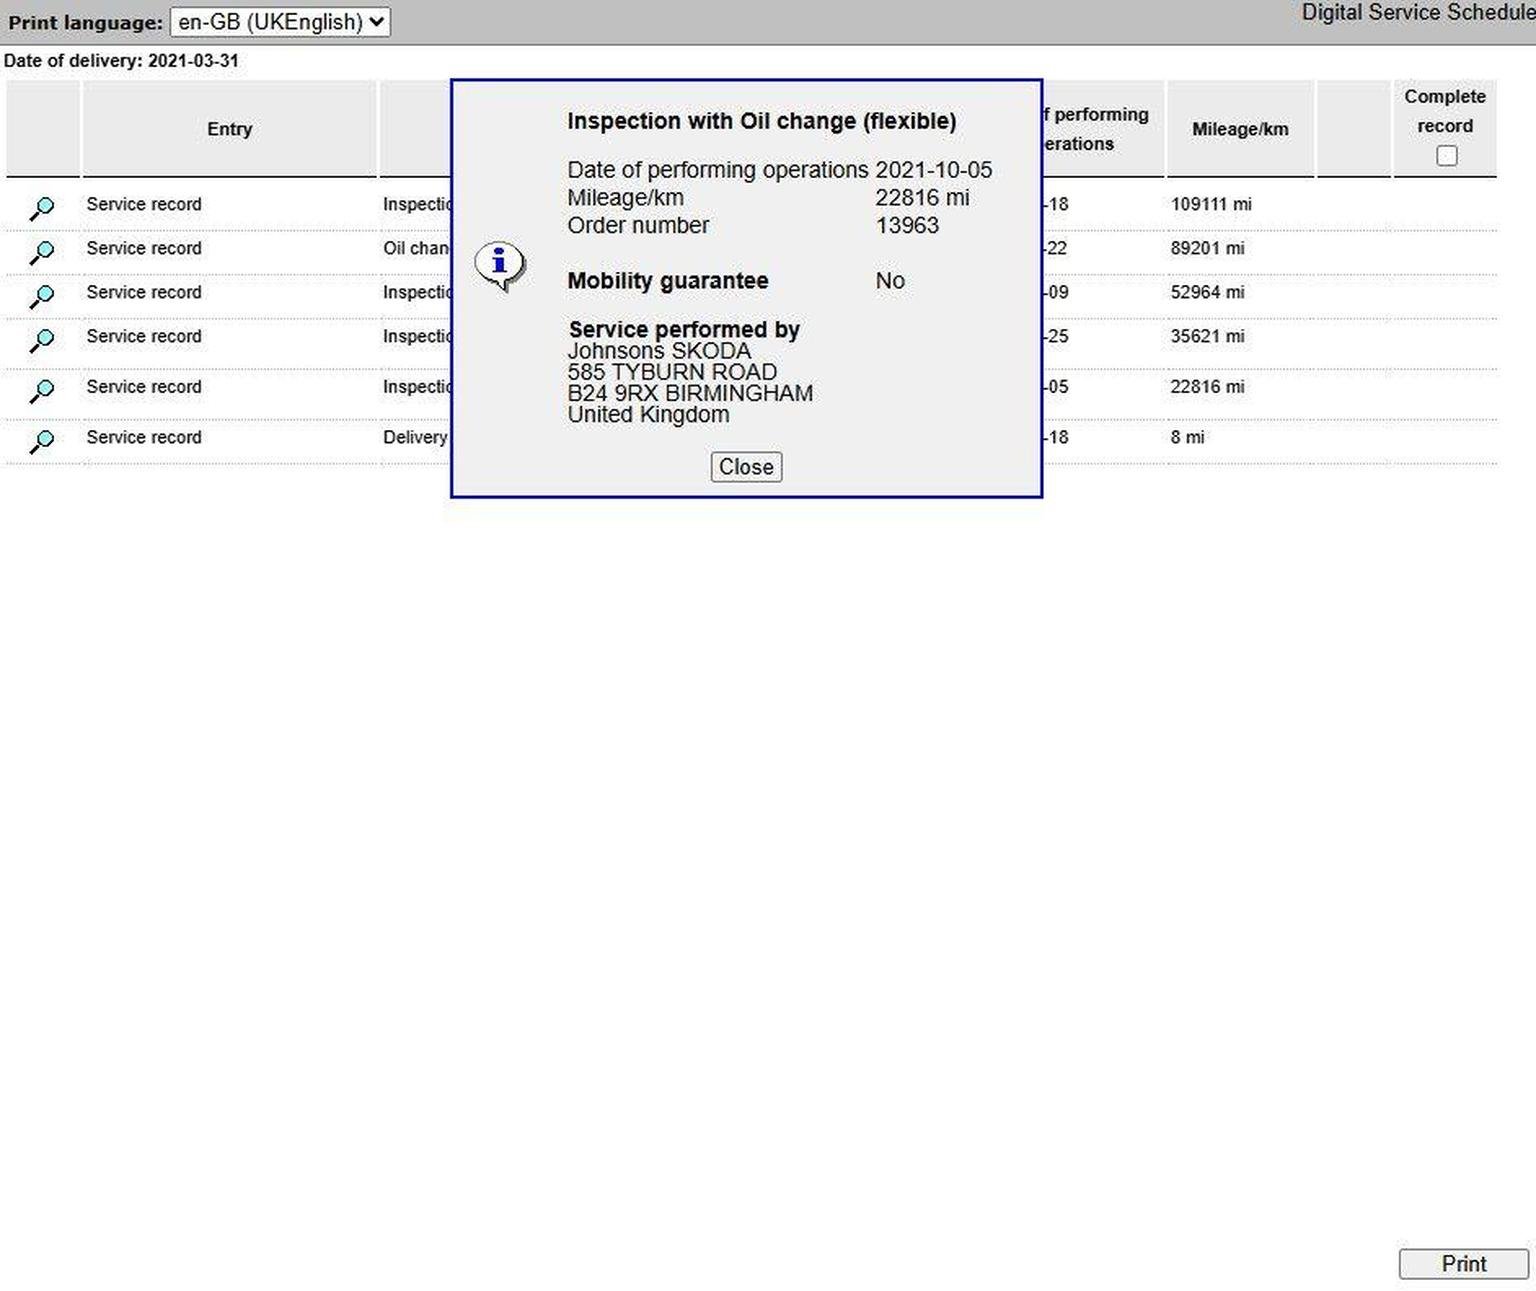Click the Entry column header
The image size is (1536, 1291).
point(229,129)
